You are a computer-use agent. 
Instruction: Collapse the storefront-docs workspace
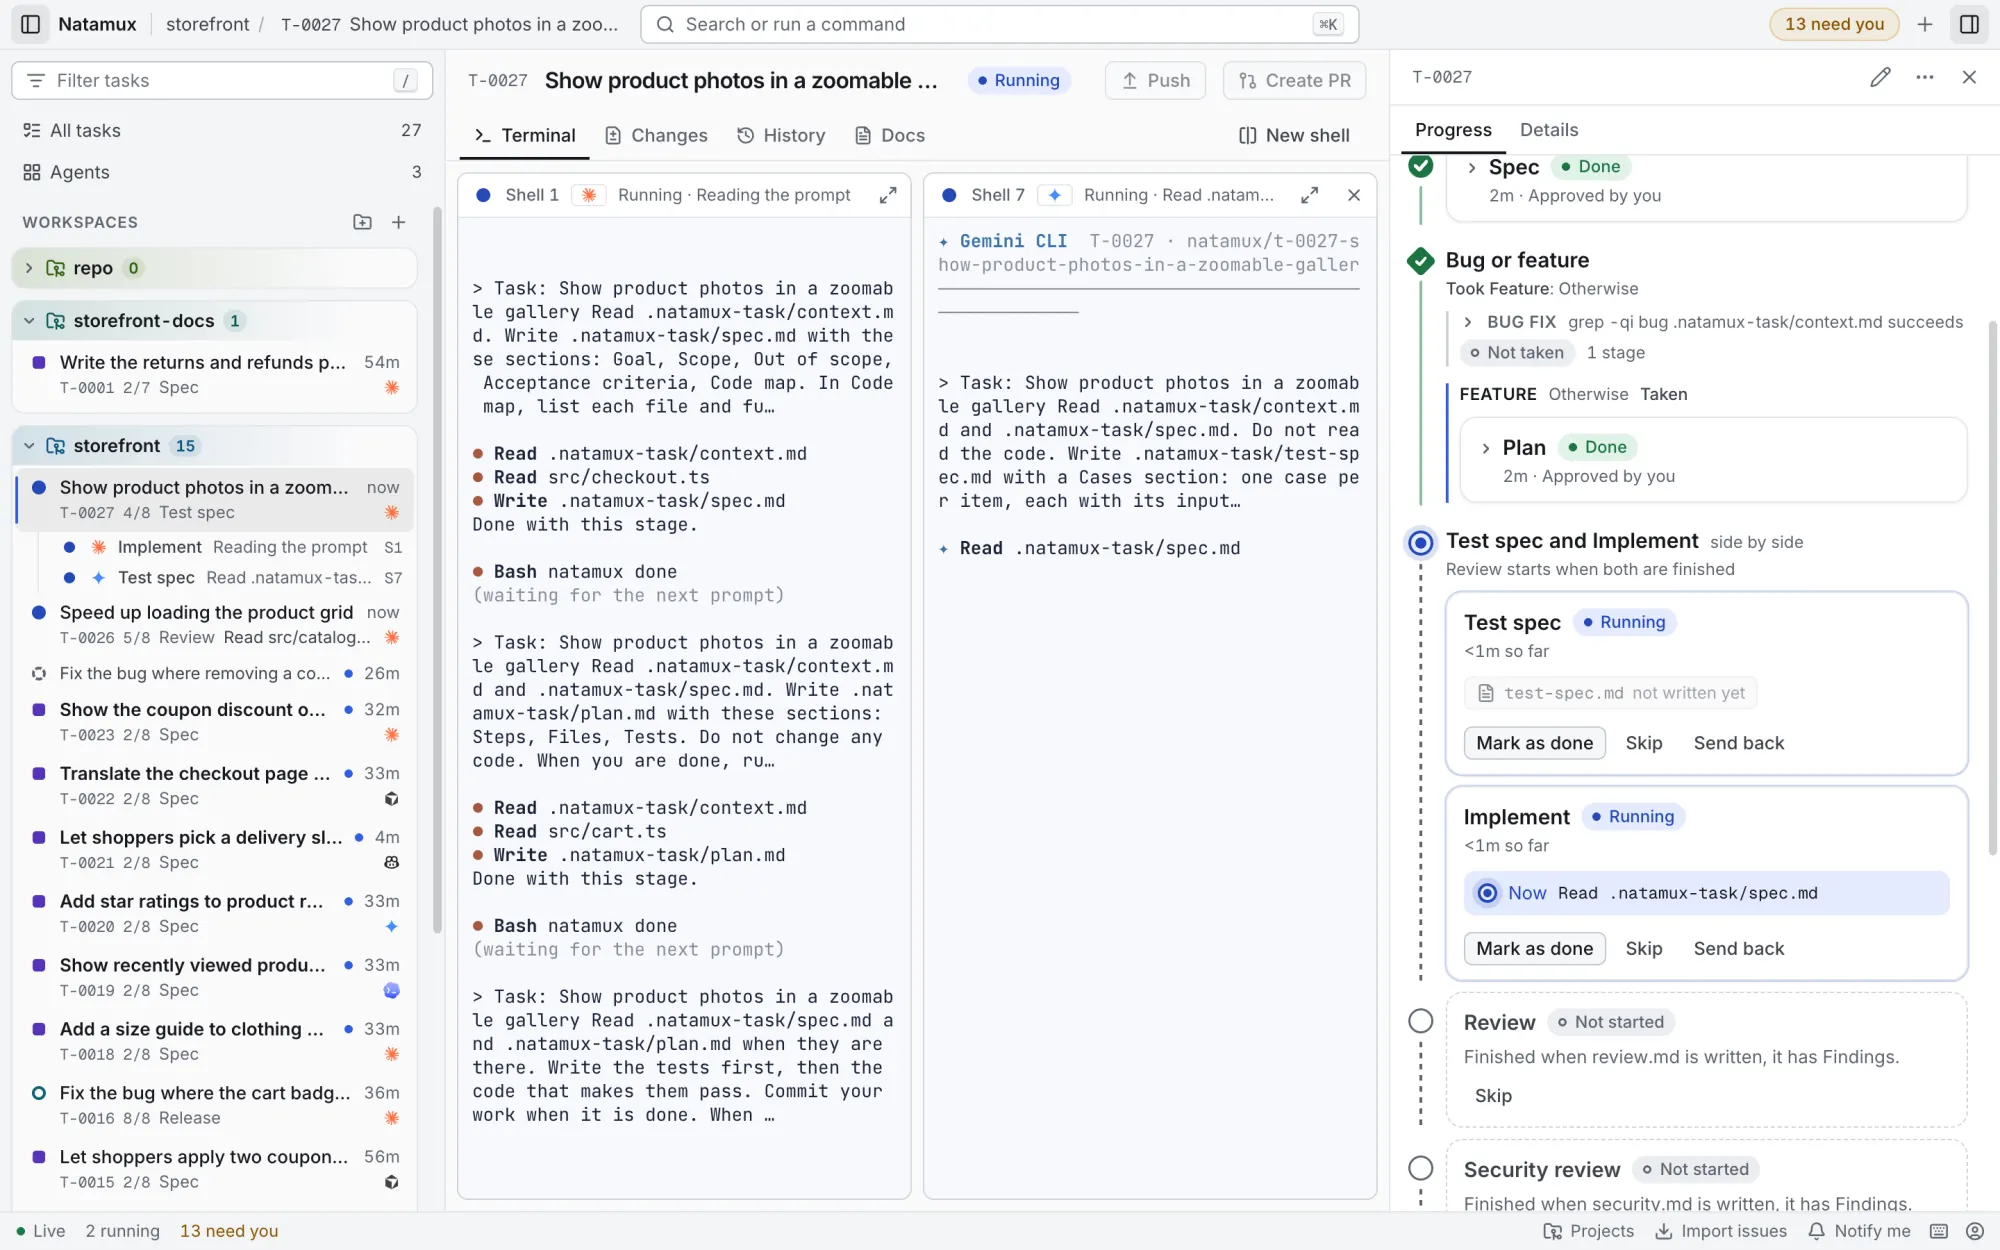(29, 321)
